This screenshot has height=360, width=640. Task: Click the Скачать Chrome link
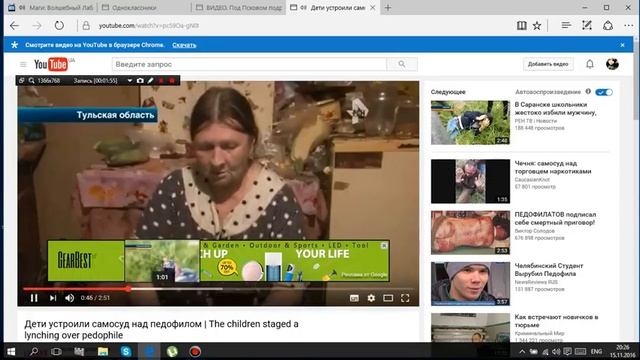(184, 45)
